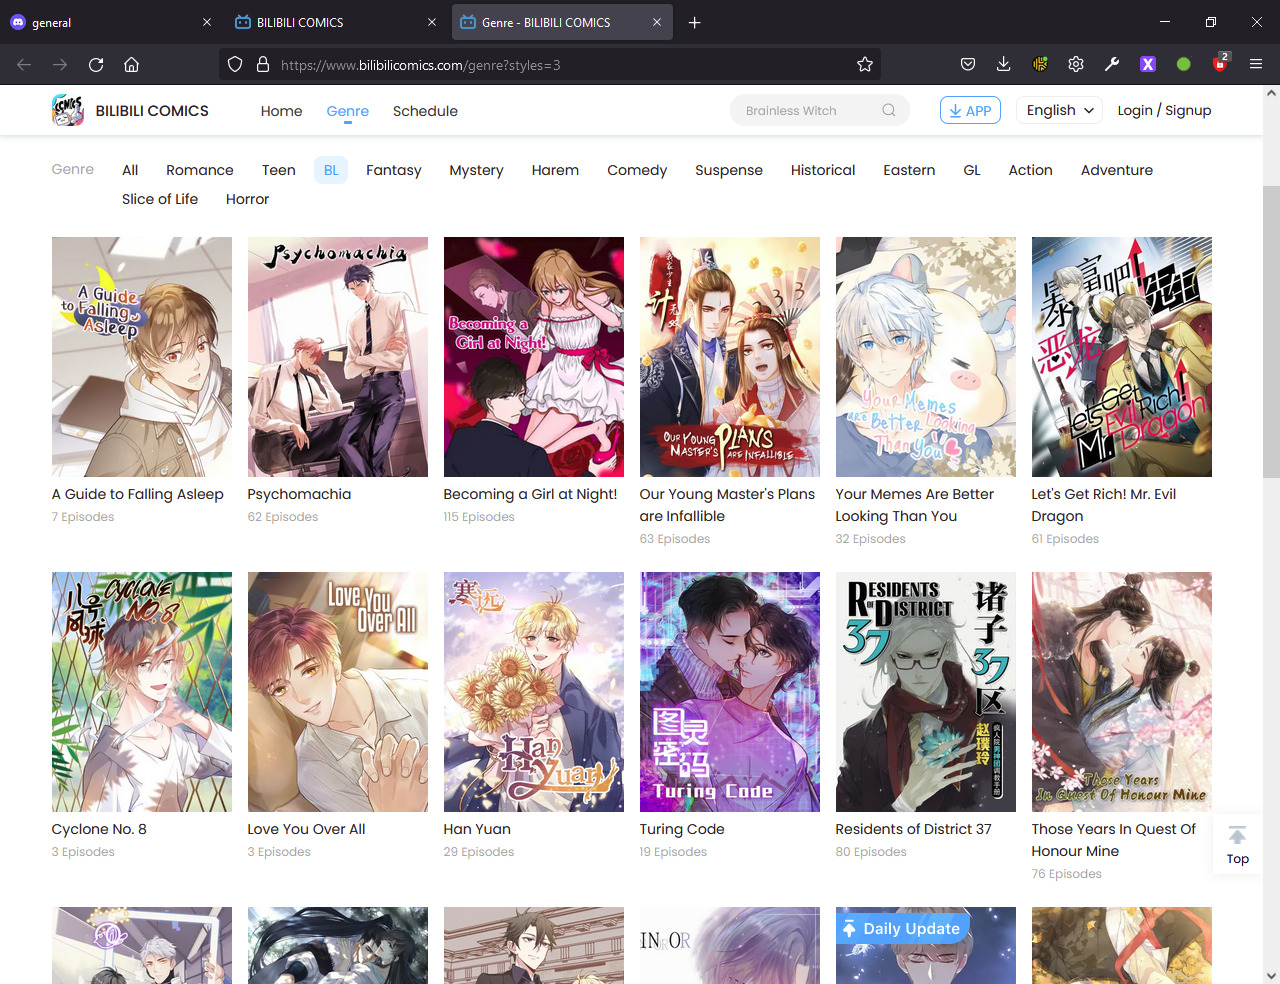Choose the Horror genre filter
The height and width of the screenshot is (984, 1280).
pyautogui.click(x=247, y=199)
